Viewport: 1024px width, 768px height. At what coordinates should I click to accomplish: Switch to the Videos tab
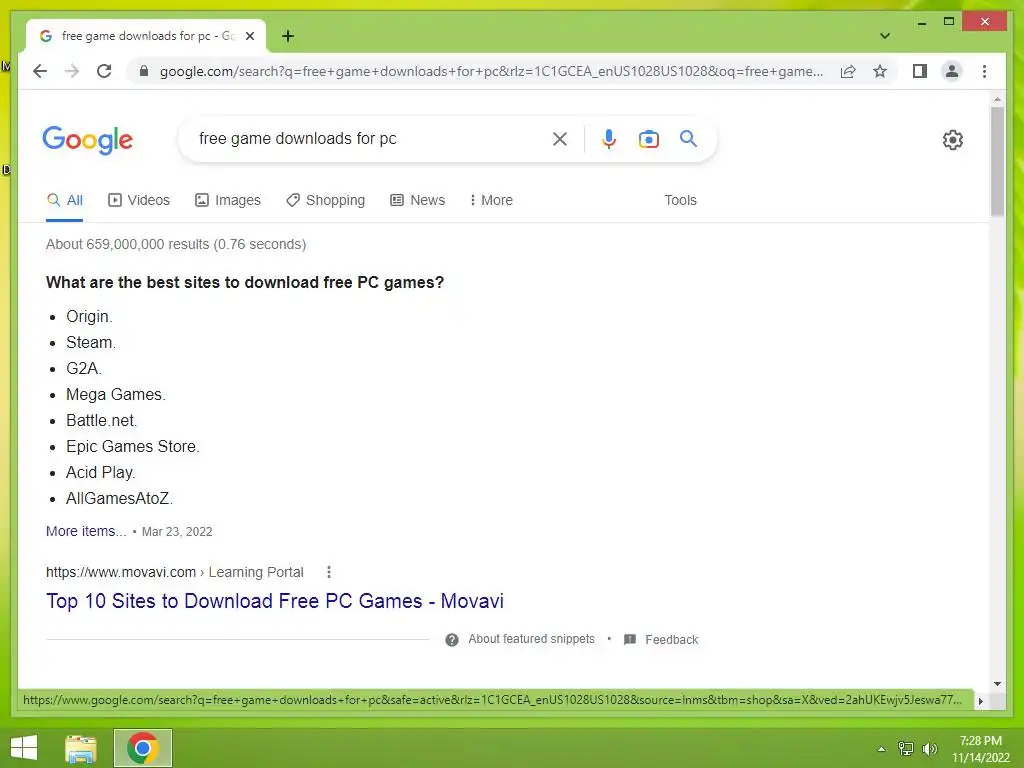(x=138, y=200)
